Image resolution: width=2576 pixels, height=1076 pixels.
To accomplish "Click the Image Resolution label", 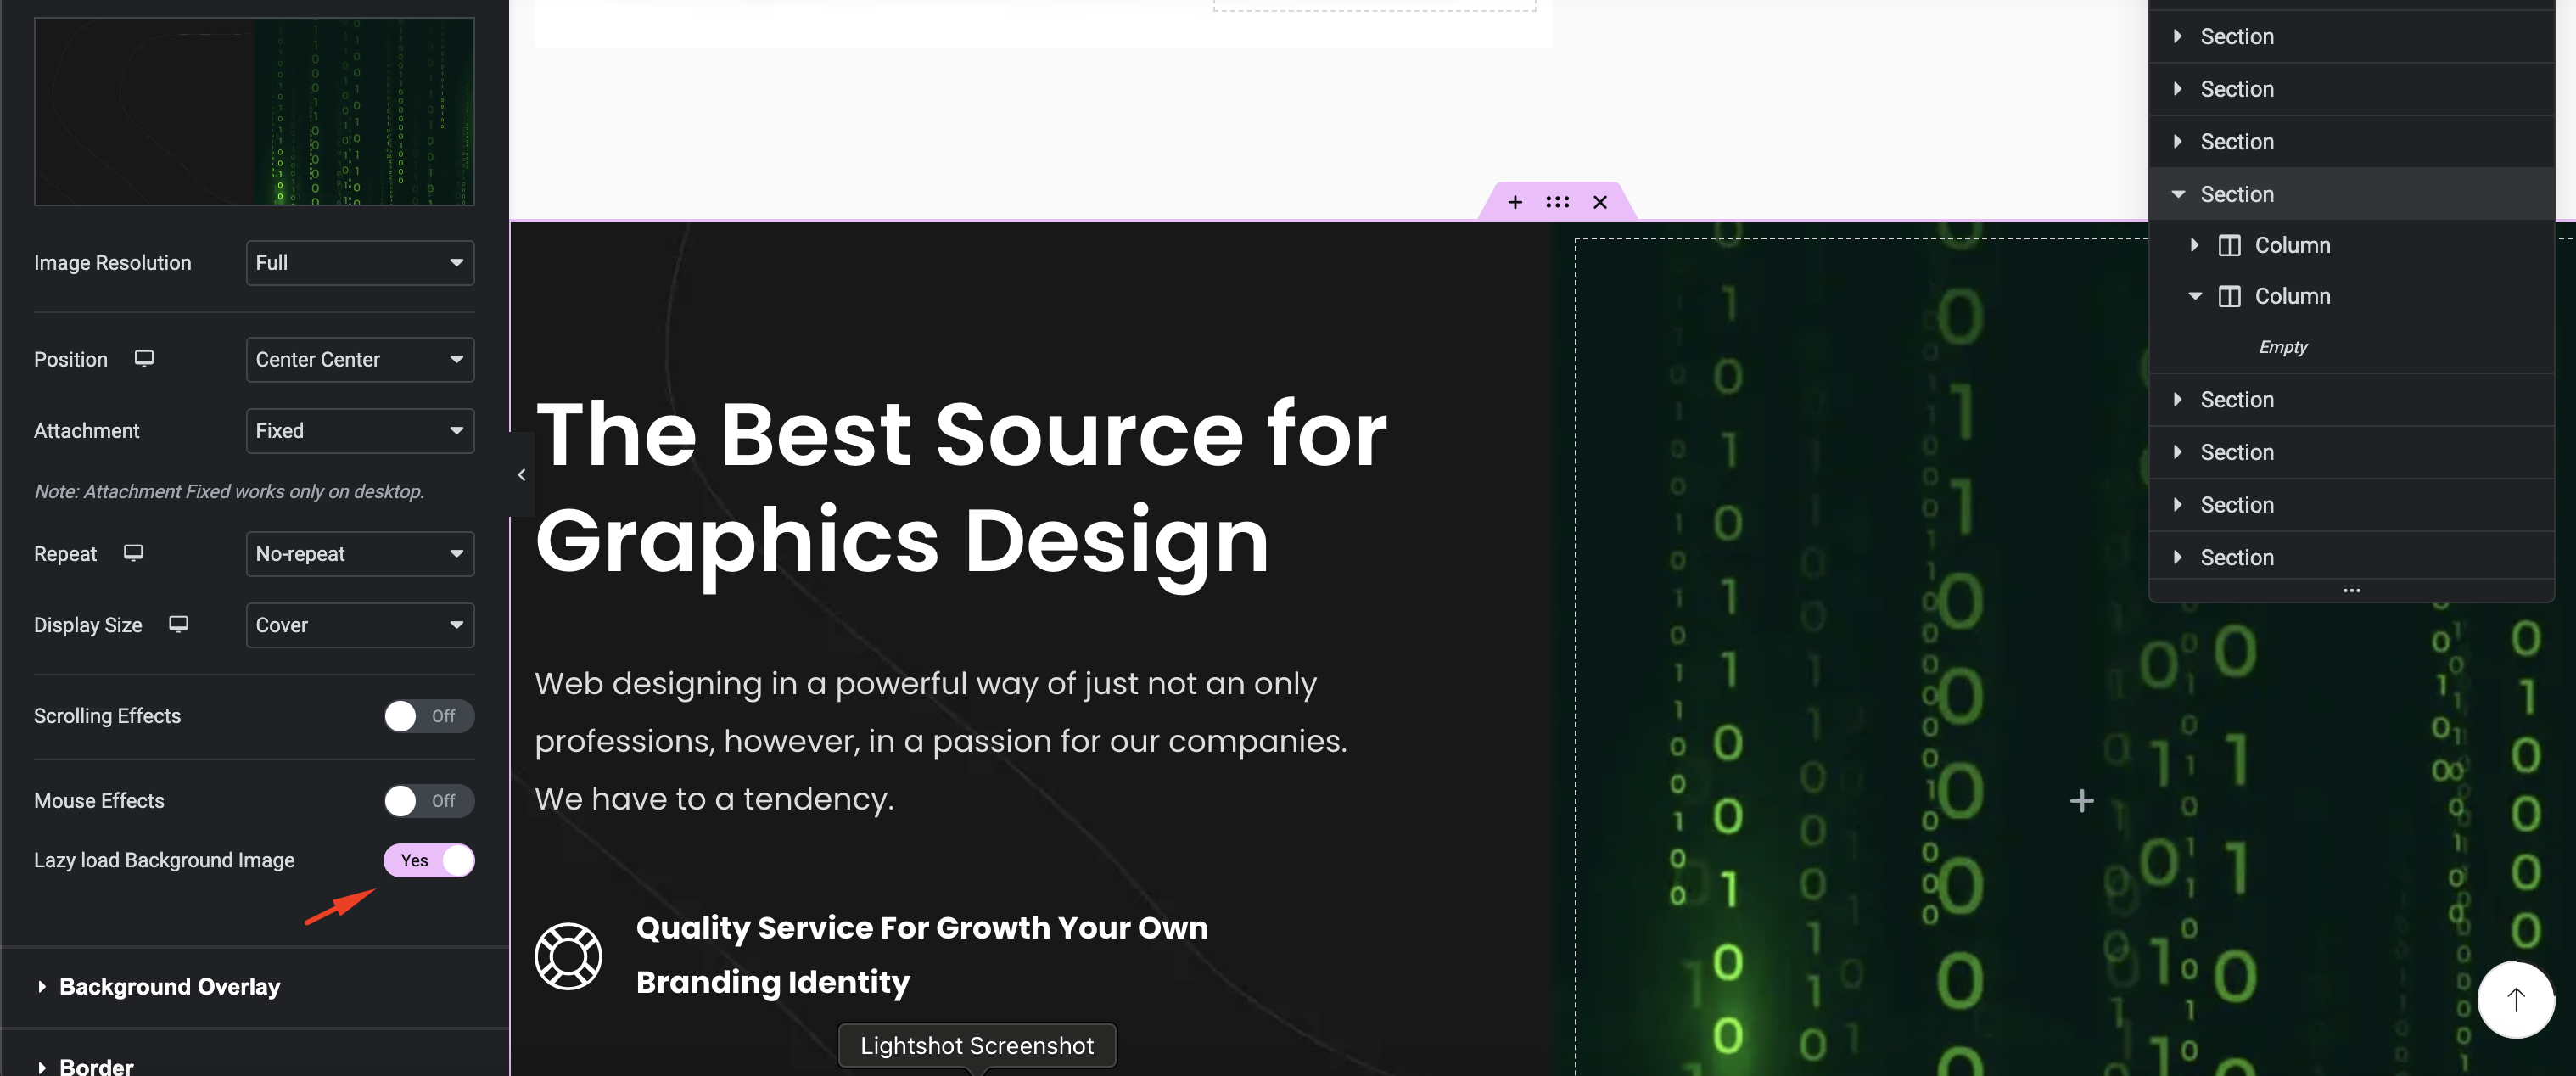I will [112, 263].
